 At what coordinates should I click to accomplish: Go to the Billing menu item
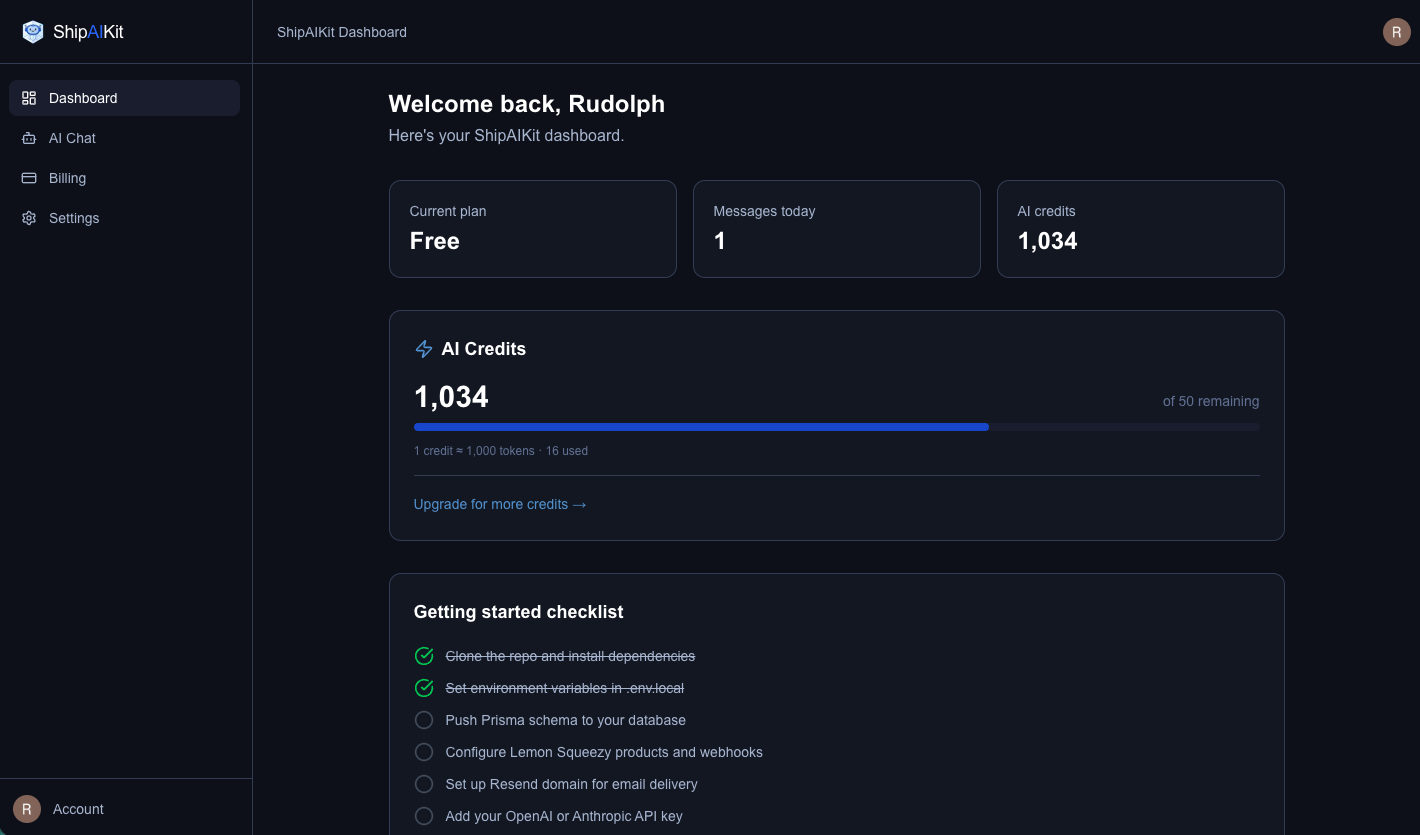coord(124,178)
